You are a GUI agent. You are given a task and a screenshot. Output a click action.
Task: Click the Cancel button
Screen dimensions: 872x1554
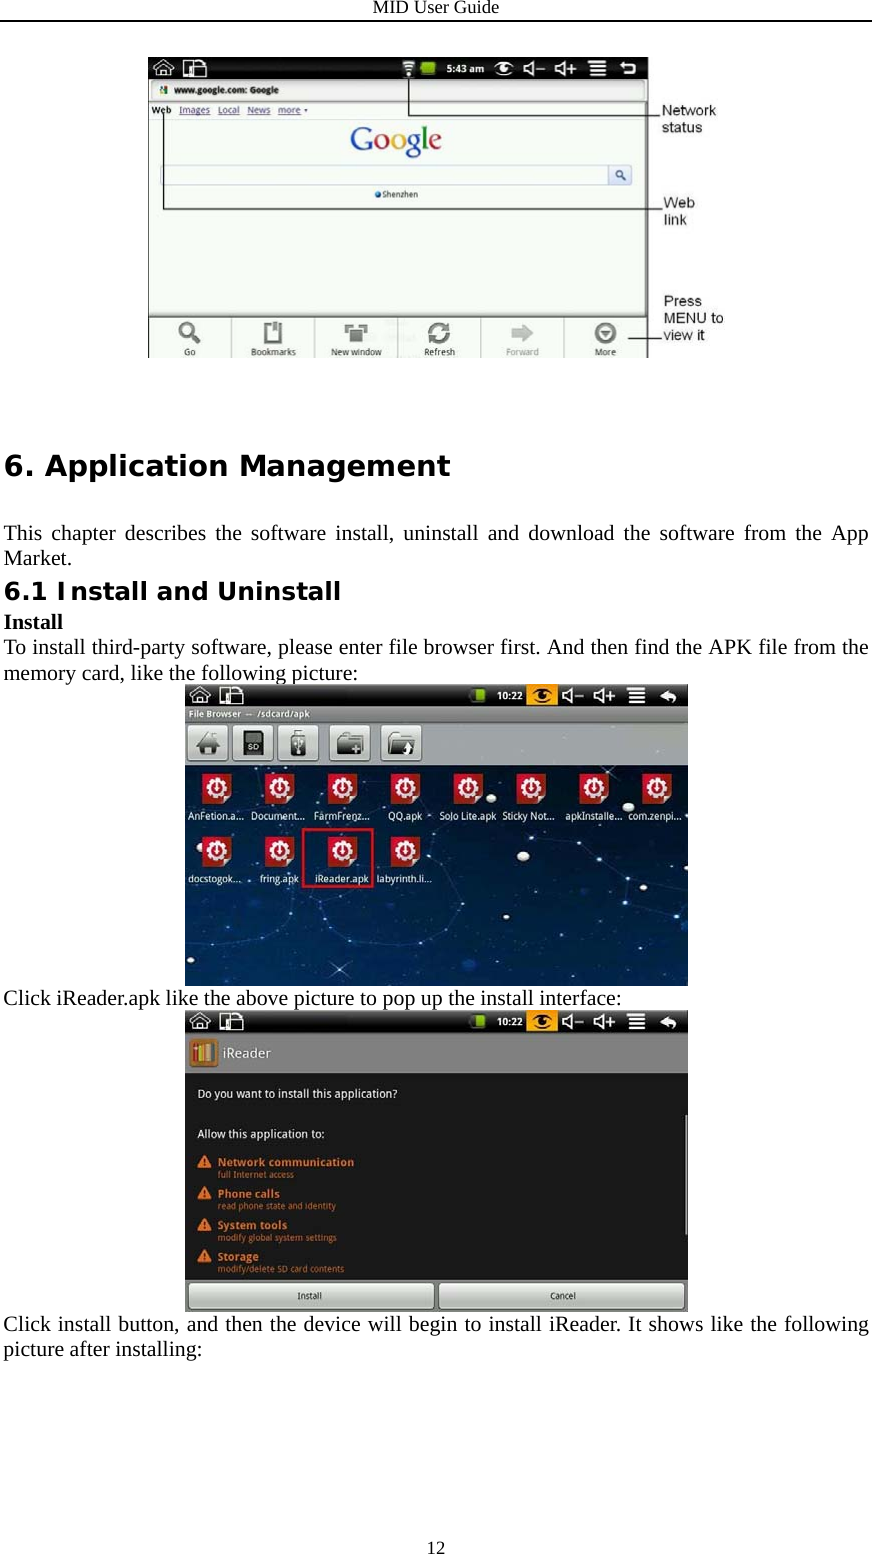pos(562,1296)
